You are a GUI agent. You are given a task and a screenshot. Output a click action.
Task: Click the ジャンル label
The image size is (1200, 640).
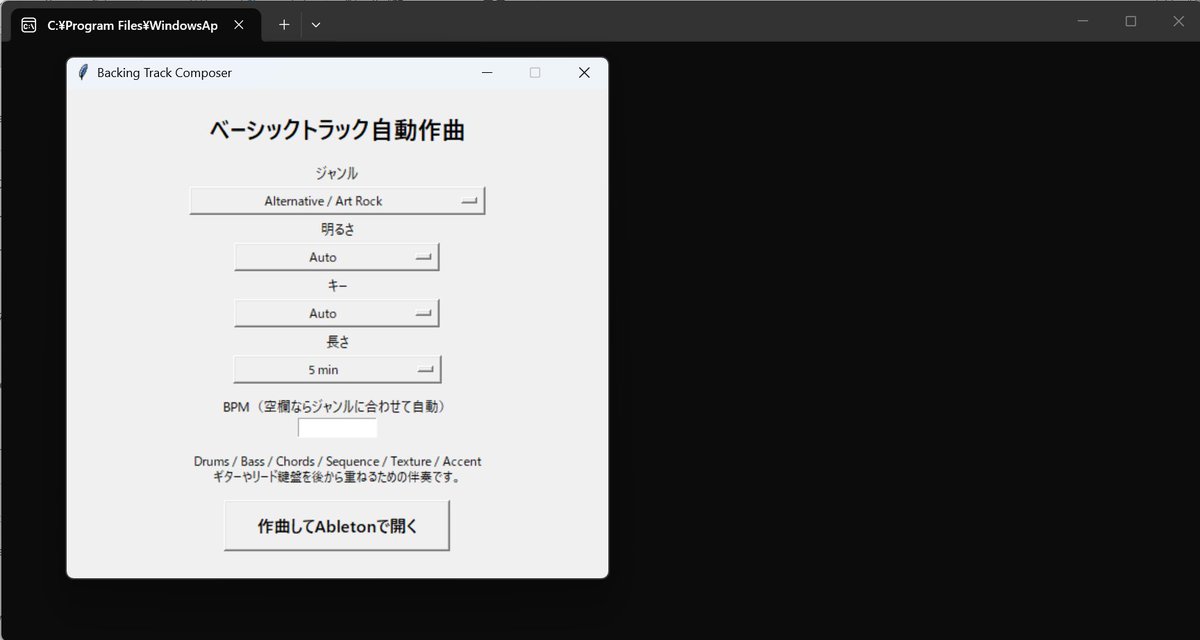pos(337,174)
